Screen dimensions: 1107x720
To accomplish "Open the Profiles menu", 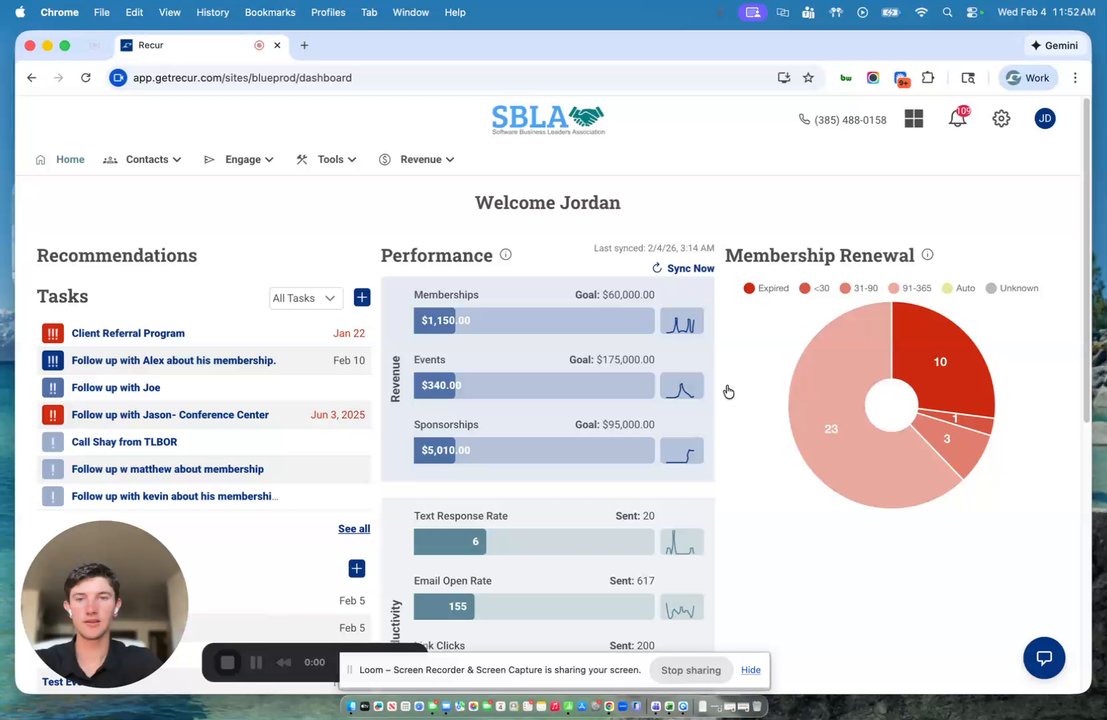I will 328,12.
